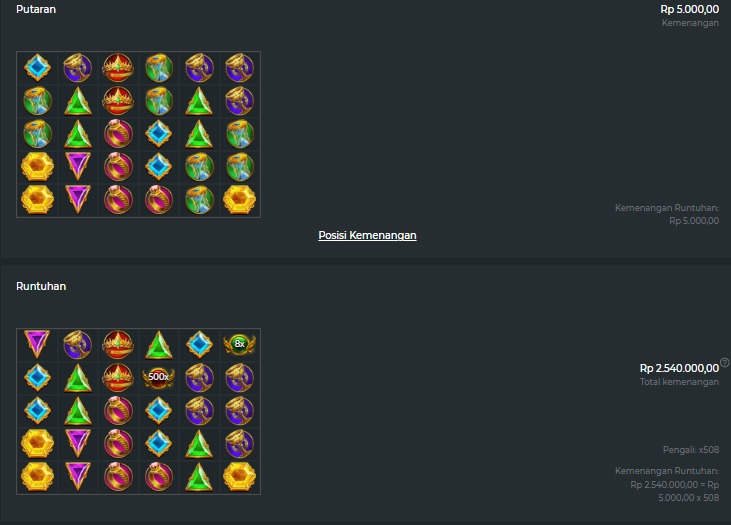Click pink ring left of green triangle, Runtuhan bottom row
Screen dimensions: 731x525
click(x=159, y=477)
